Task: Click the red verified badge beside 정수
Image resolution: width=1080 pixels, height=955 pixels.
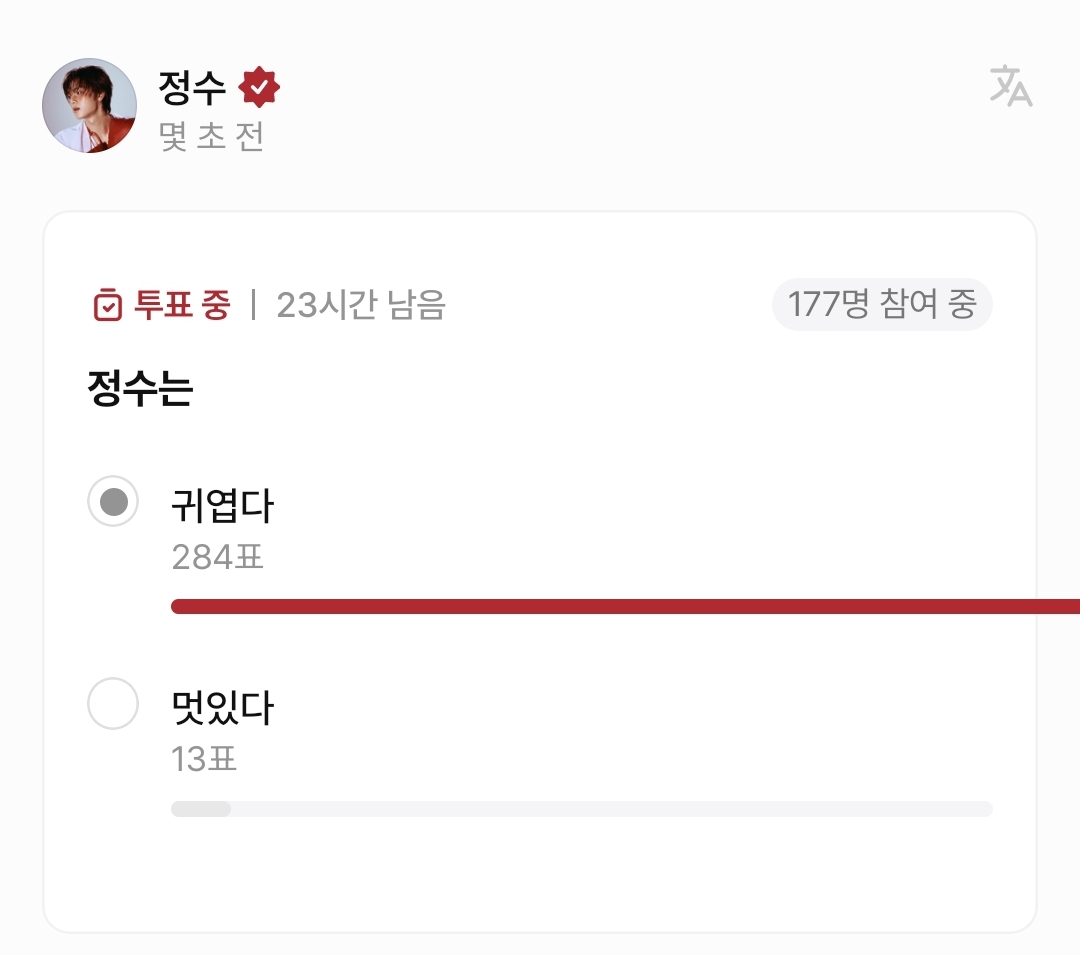Action: click(x=259, y=88)
